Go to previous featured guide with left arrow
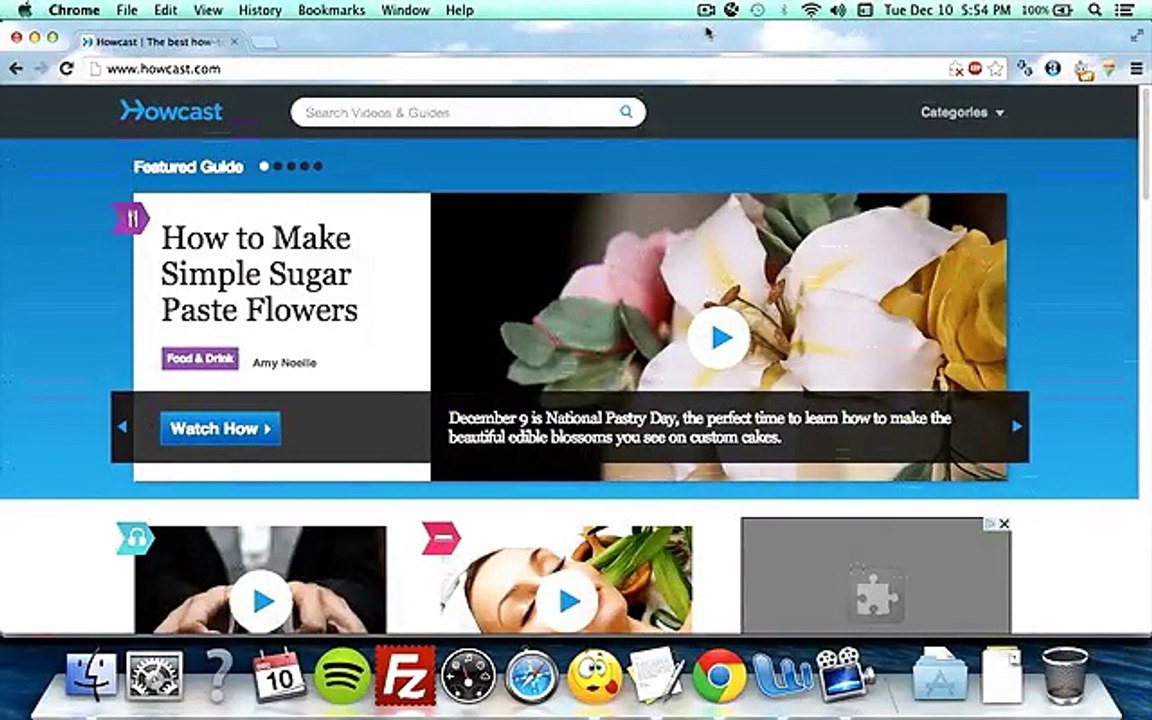The image size is (1152, 720). [122, 426]
